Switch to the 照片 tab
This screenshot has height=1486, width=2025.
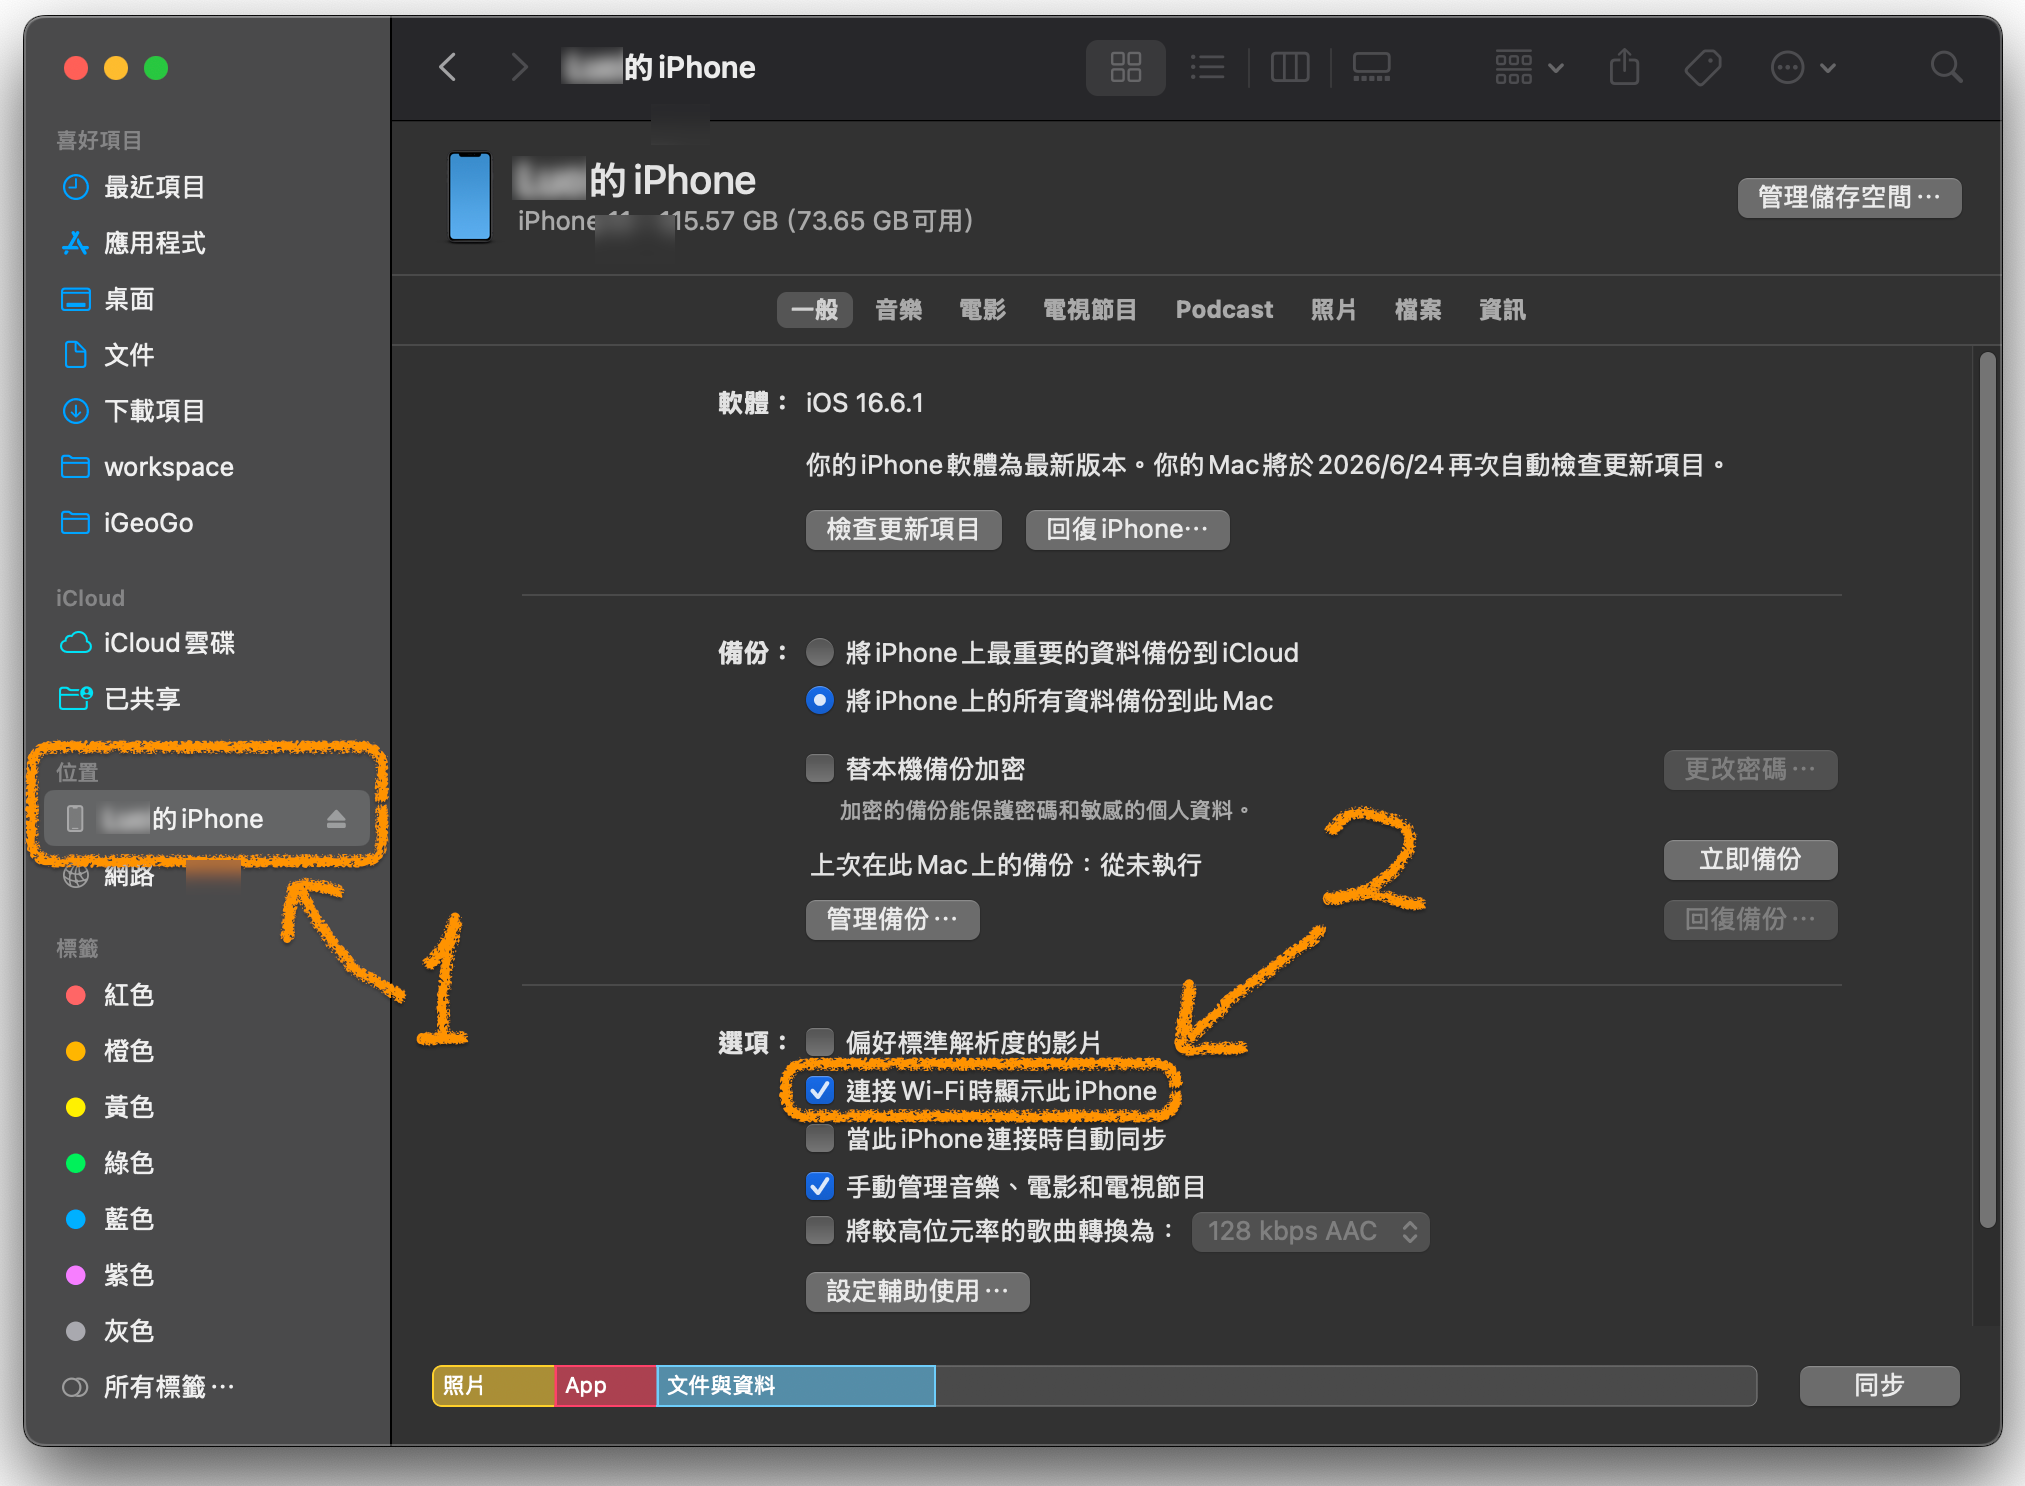click(x=1334, y=310)
